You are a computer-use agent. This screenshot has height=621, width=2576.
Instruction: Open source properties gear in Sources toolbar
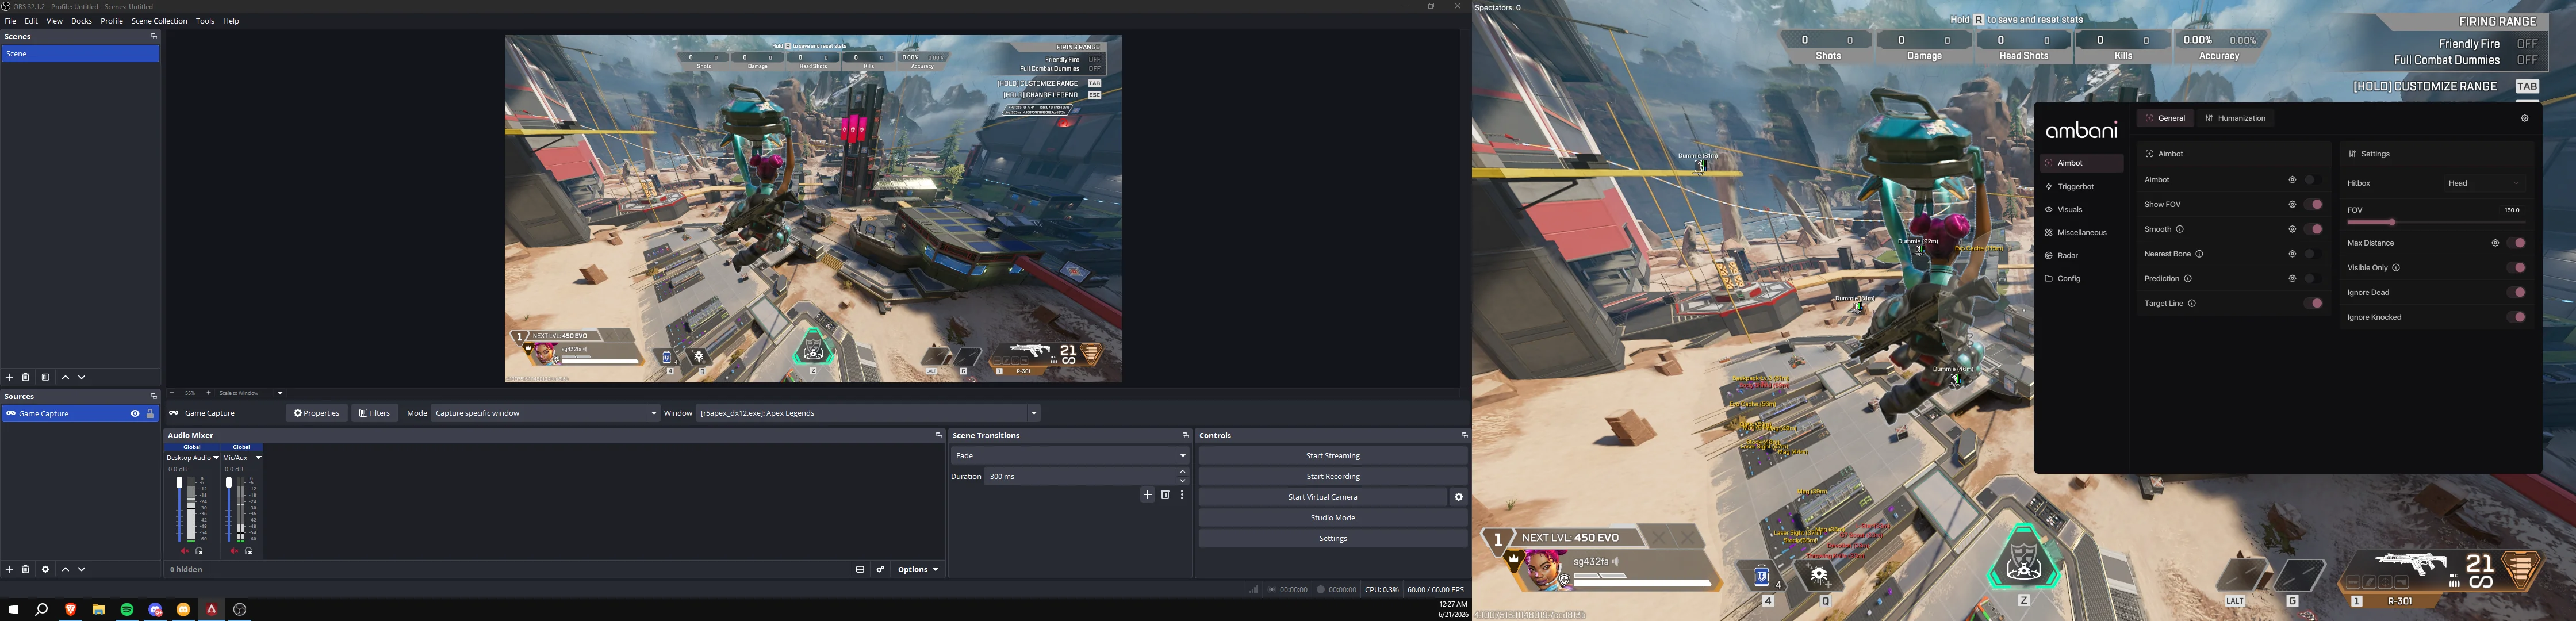(x=45, y=569)
